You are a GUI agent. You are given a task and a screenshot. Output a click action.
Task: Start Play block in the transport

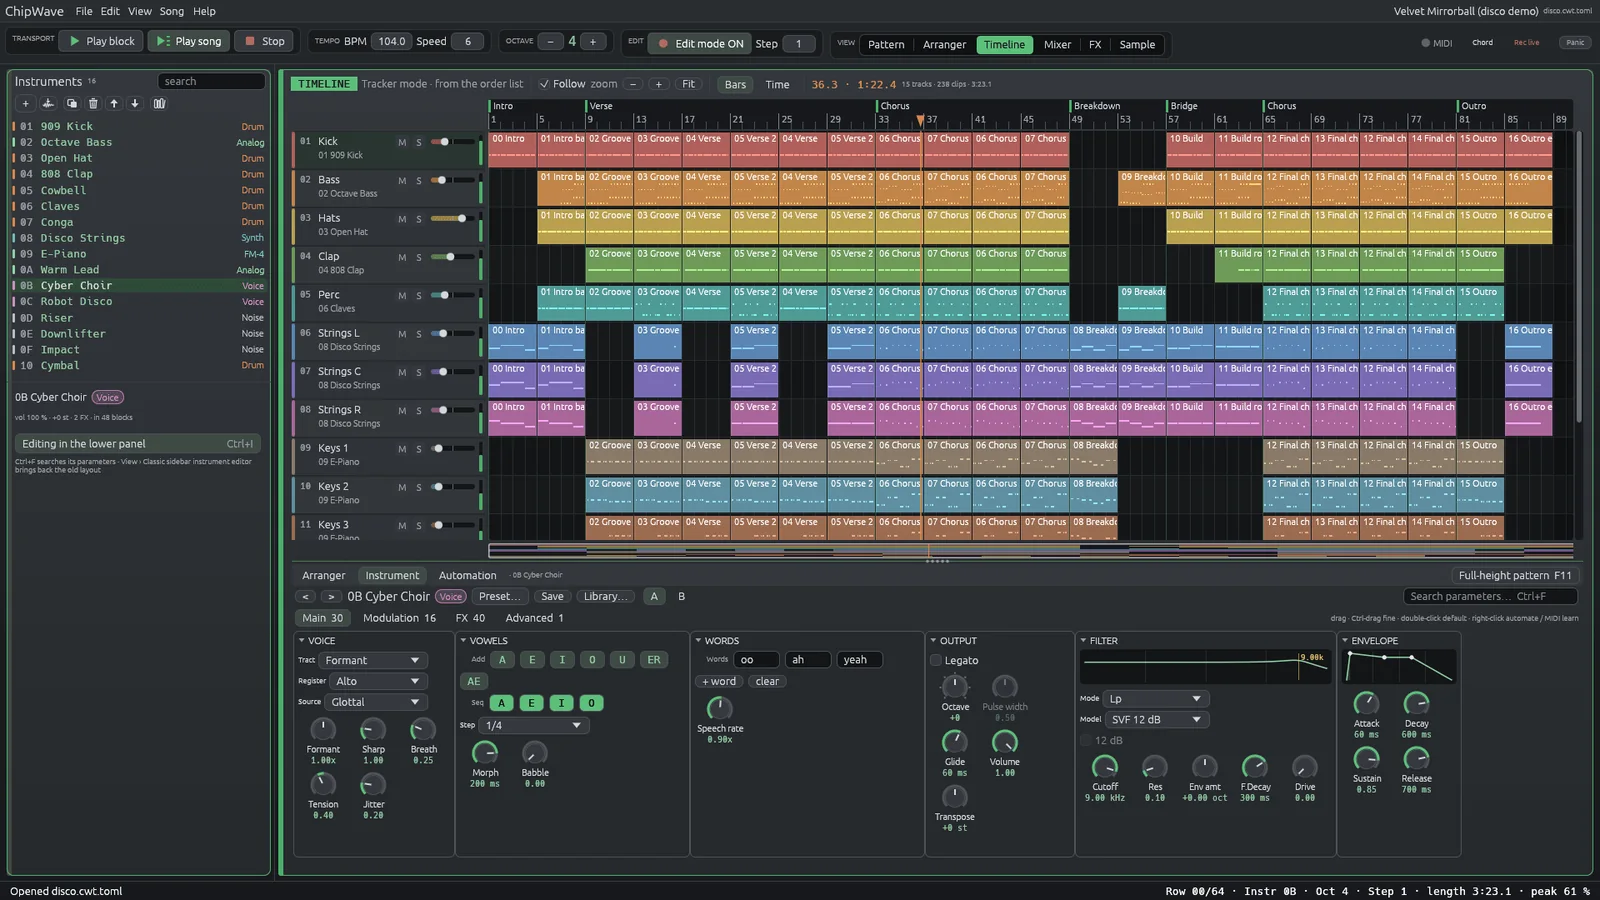point(101,41)
